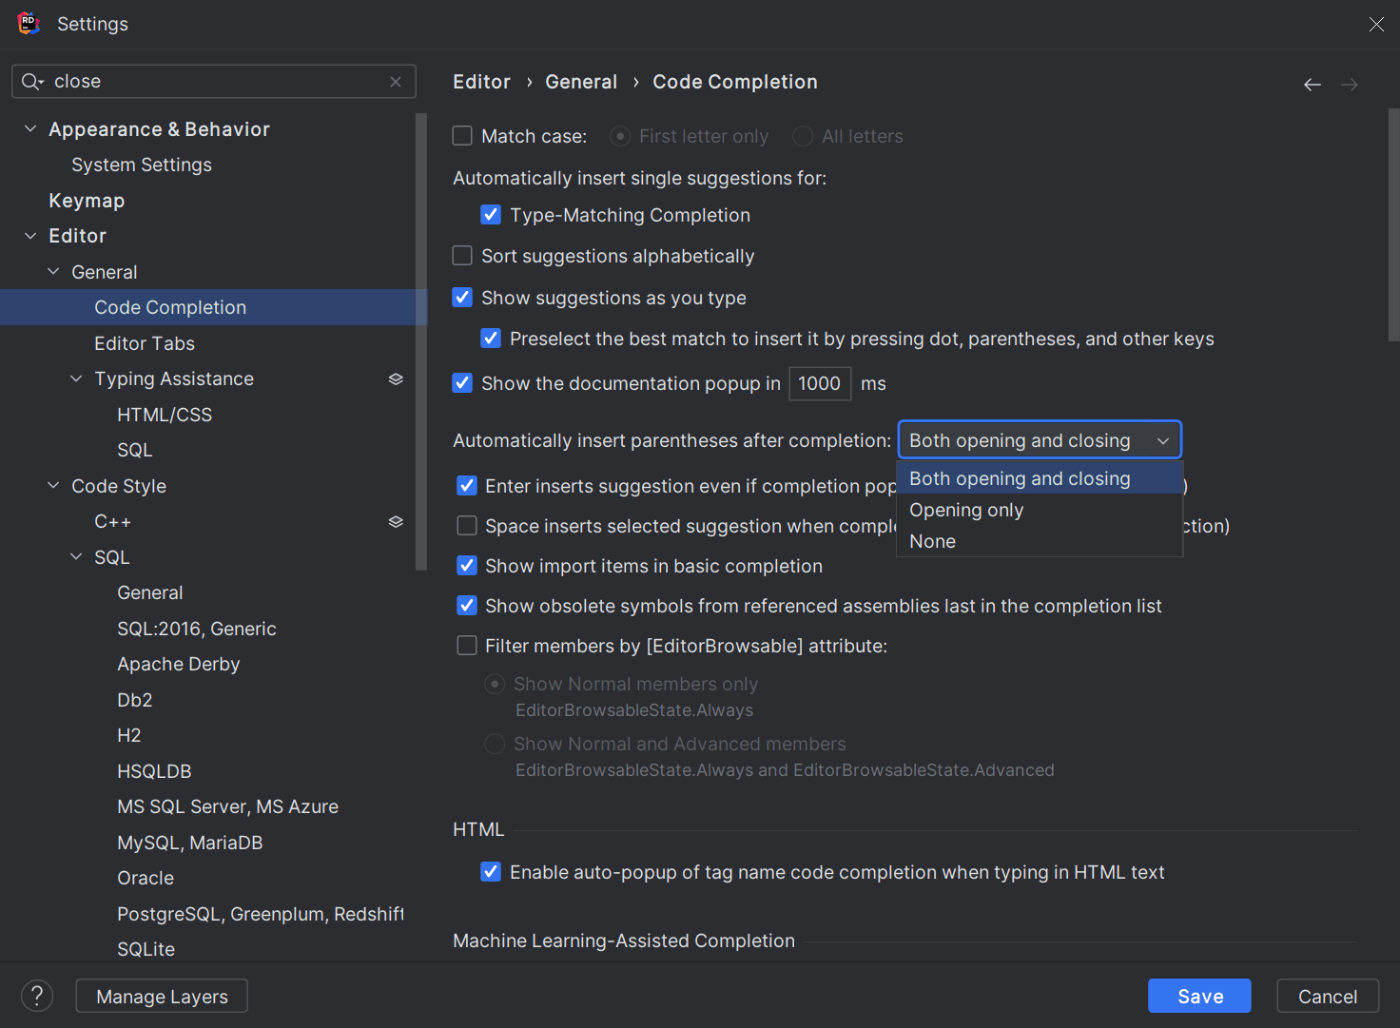Click the overridden-settings stack icon beside Typing Assistance
This screenshot has width=1400, height=1028.
coord(395,379)
